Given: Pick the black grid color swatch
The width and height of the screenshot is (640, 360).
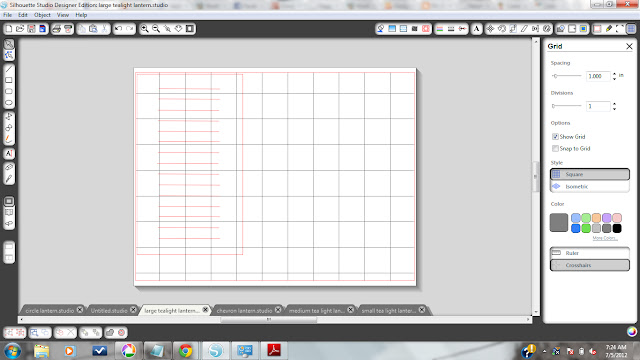Looking at the screenshot, I should pos(617,229).
